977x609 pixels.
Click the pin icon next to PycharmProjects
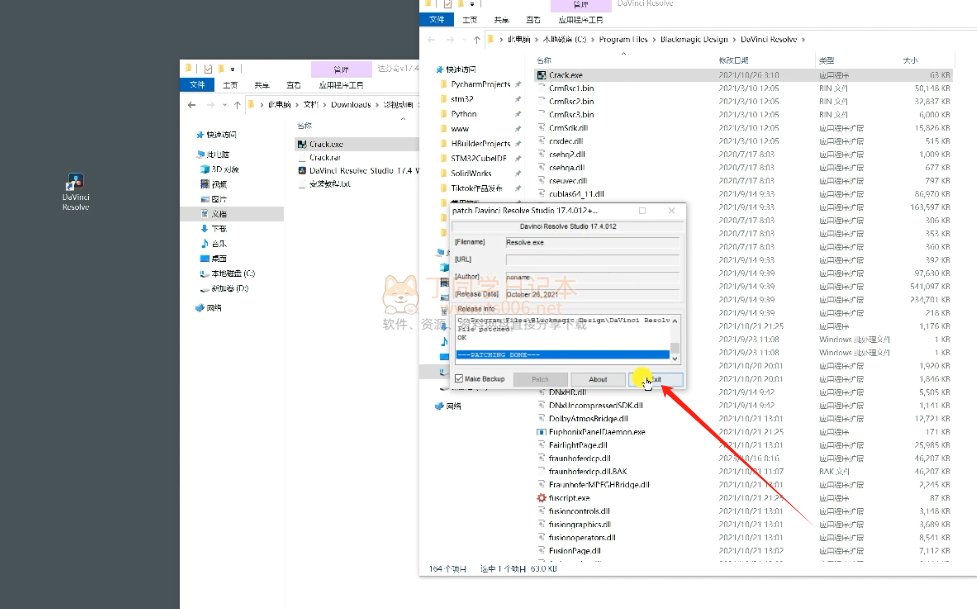point(518,84)
